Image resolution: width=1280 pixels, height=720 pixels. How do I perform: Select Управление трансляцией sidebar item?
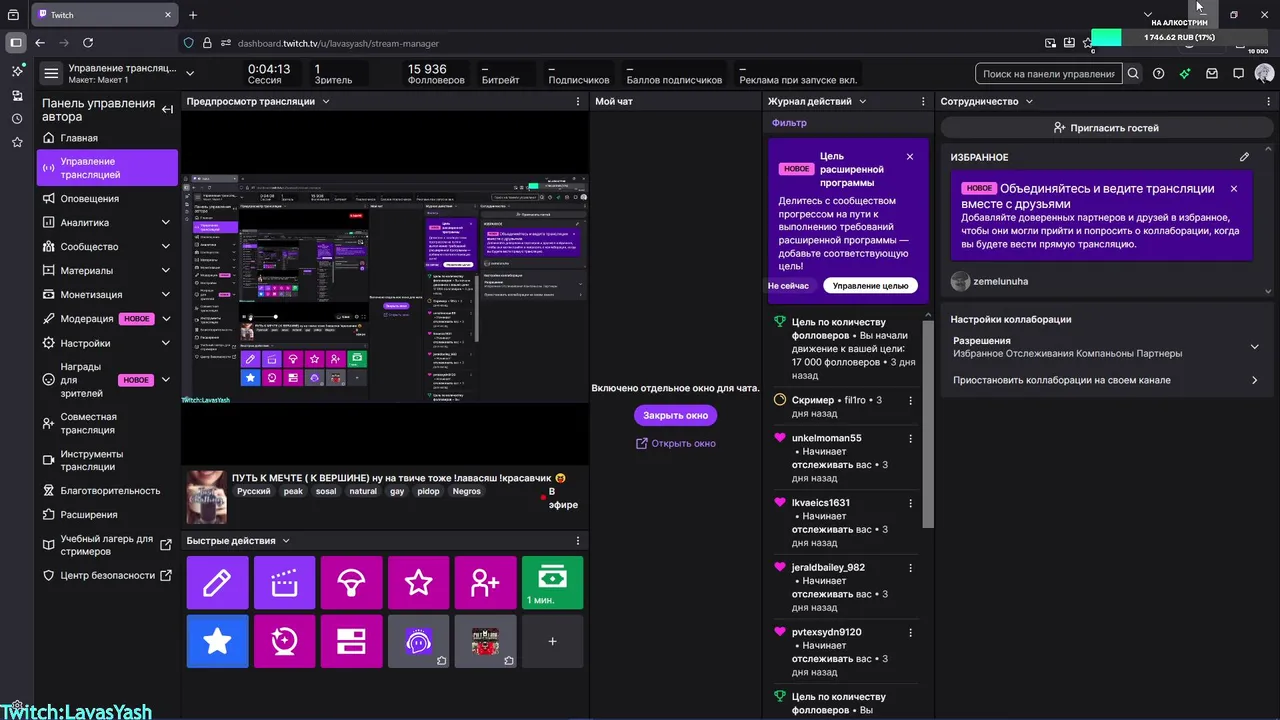(x=107, y=168)
